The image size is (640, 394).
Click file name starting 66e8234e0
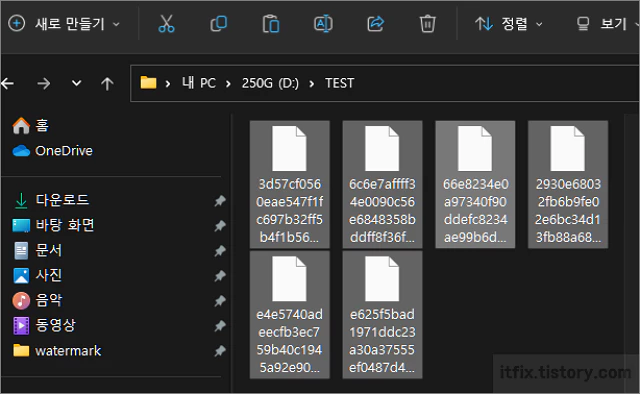point(475,211)
